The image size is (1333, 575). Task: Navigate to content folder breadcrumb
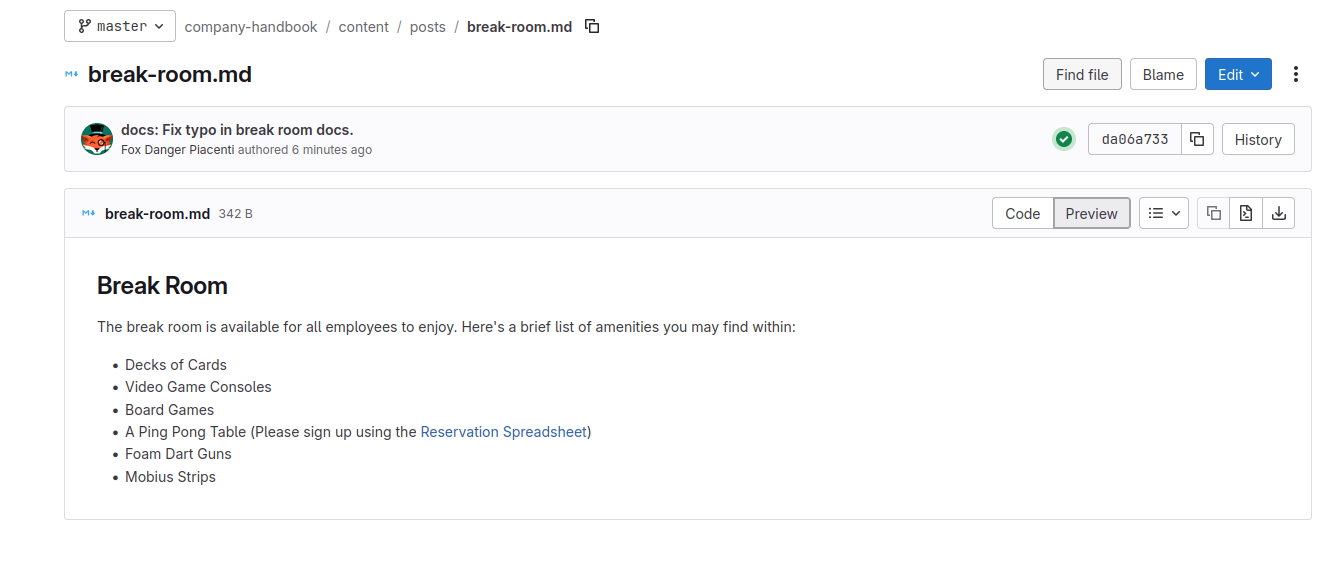tap(363, 27)
